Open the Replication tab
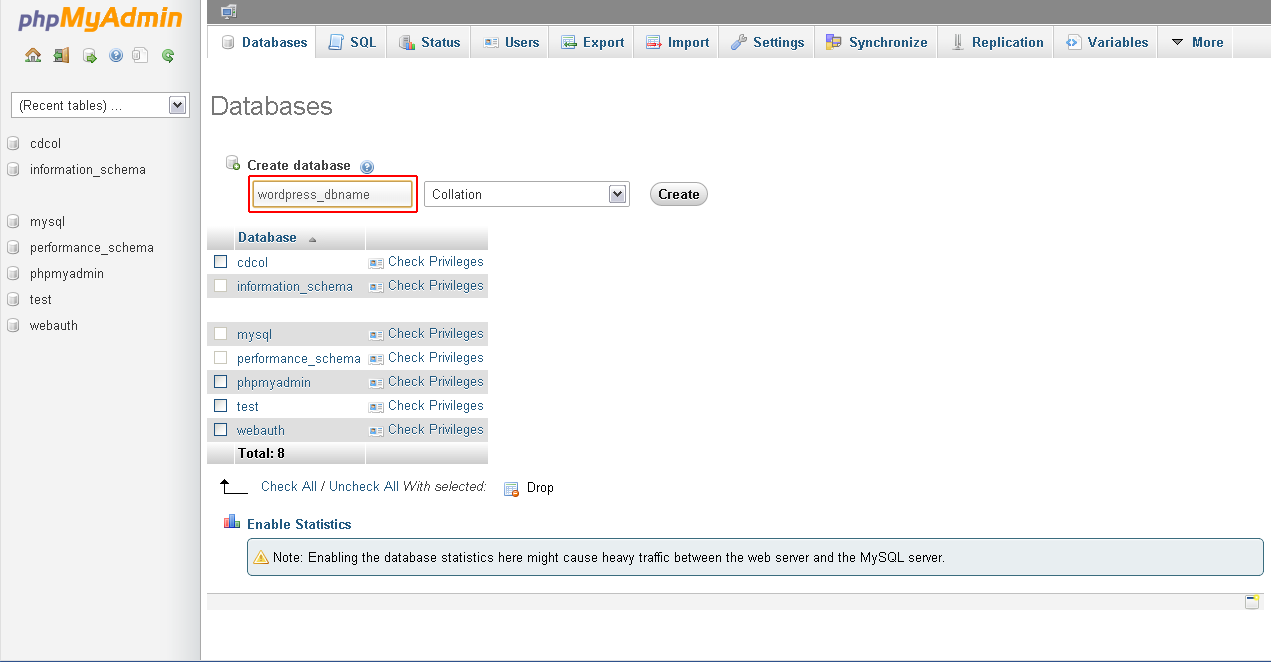This screenshot has height=662, width=1271. pyautogui.click(x=996, y=42)
